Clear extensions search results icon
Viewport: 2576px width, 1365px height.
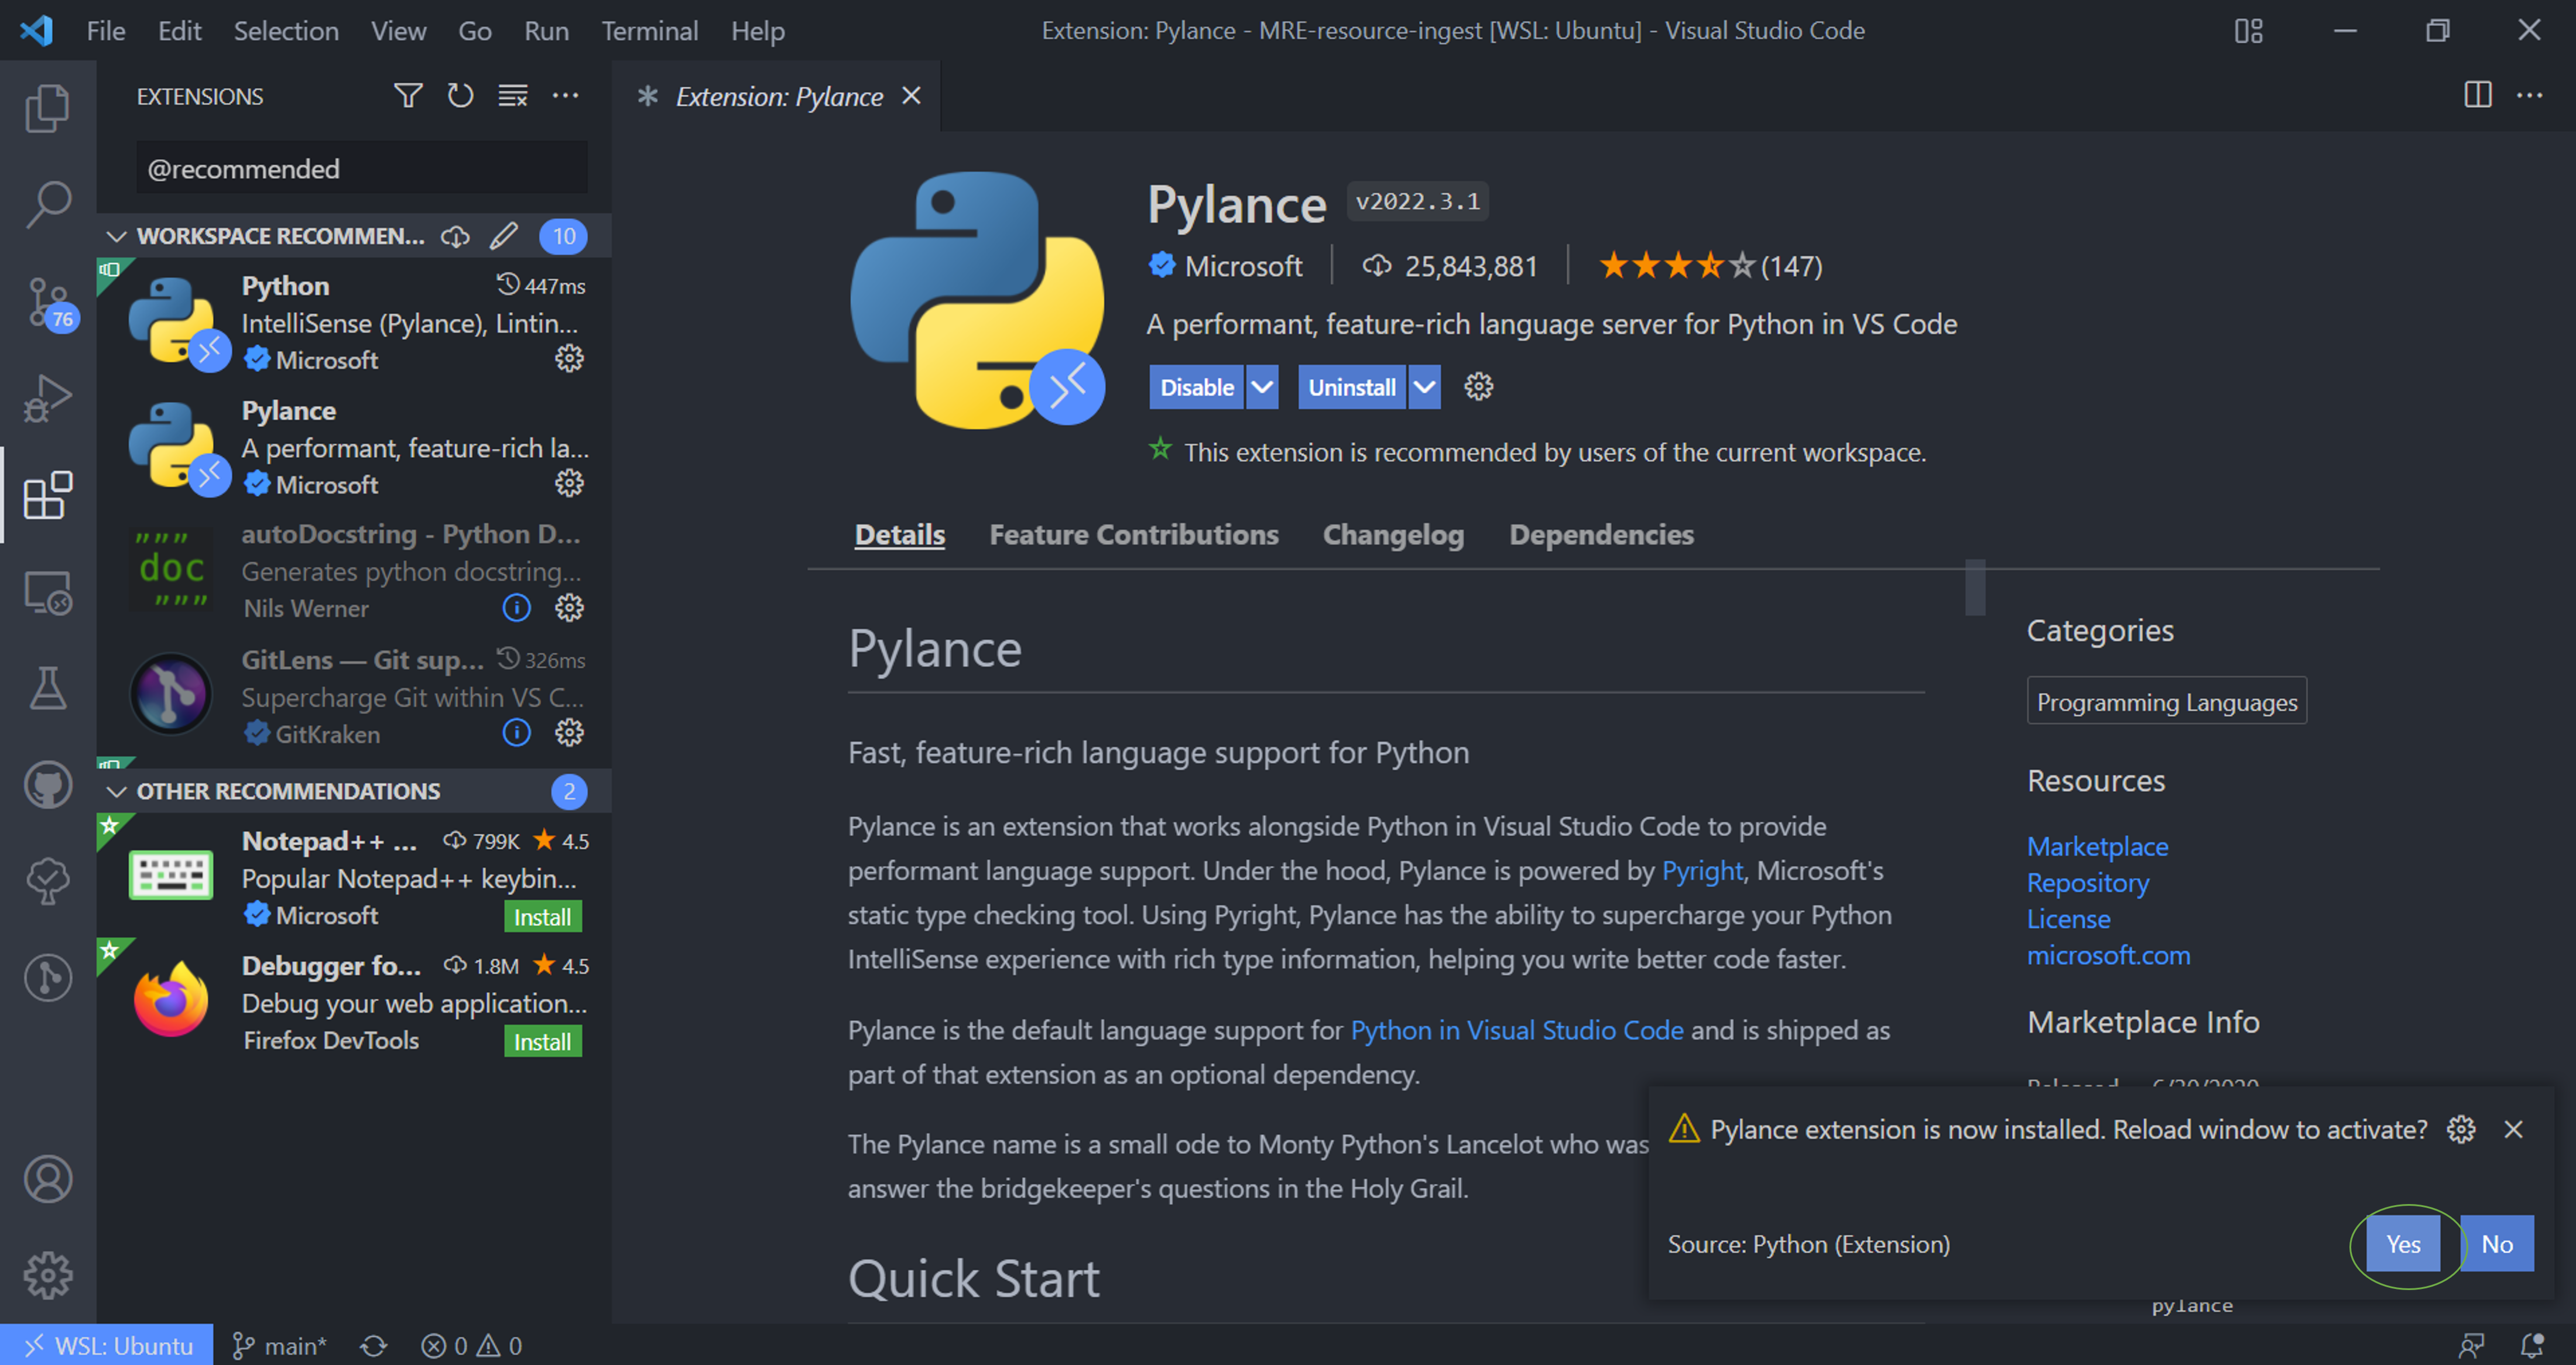point(513,96)
